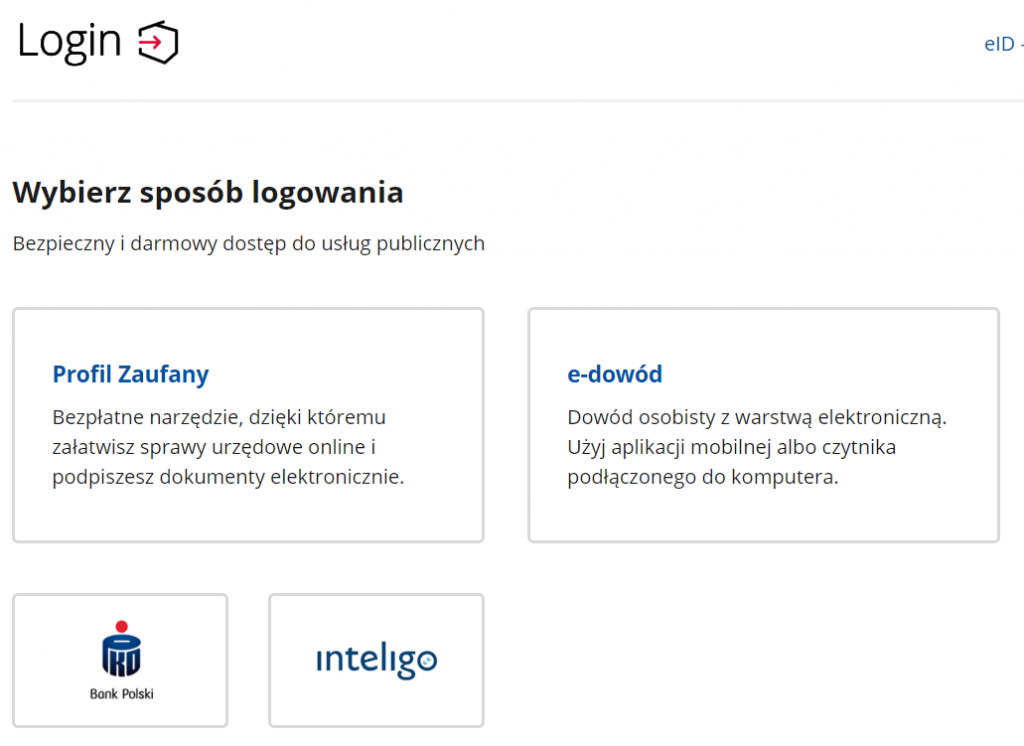Click the "Wybierz sposób logowania" heading
This screenshot has height=746, width=1024.
[207, 192]
